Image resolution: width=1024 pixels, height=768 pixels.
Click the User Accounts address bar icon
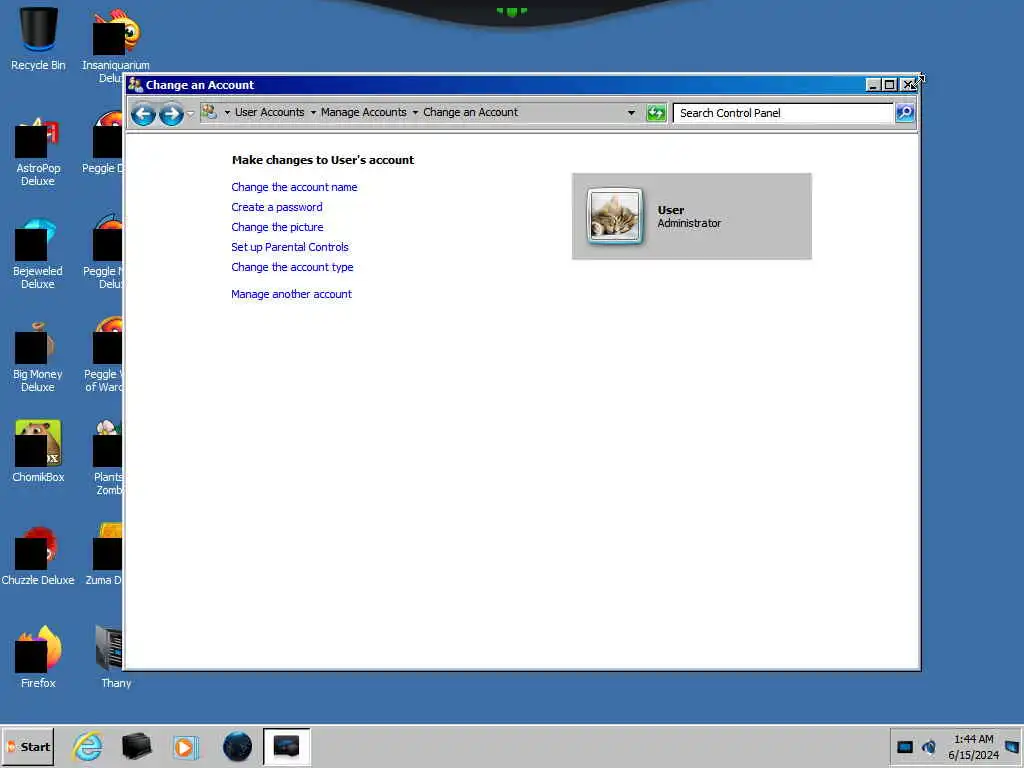pyautogui.click(x=209, y=112)
